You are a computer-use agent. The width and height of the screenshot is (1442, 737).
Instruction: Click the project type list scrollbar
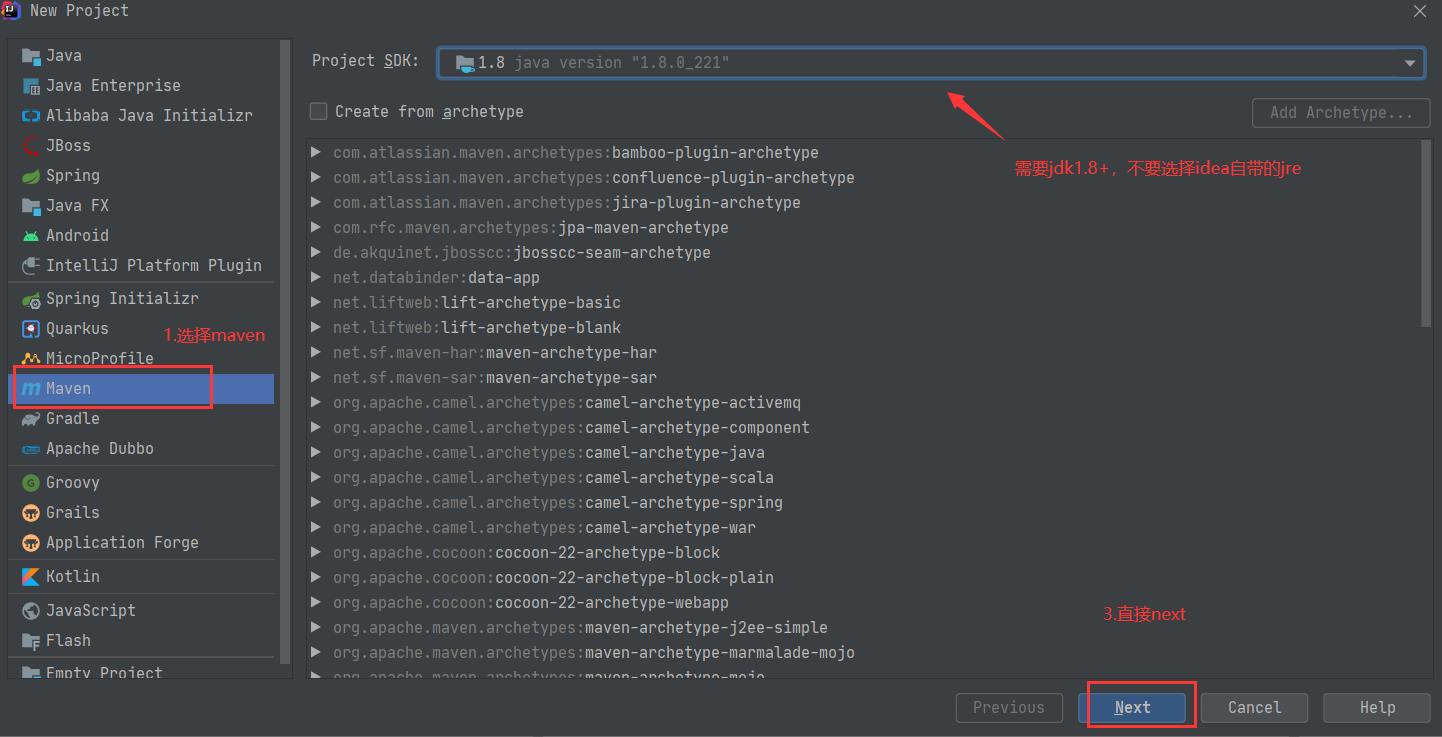point(286,350)
